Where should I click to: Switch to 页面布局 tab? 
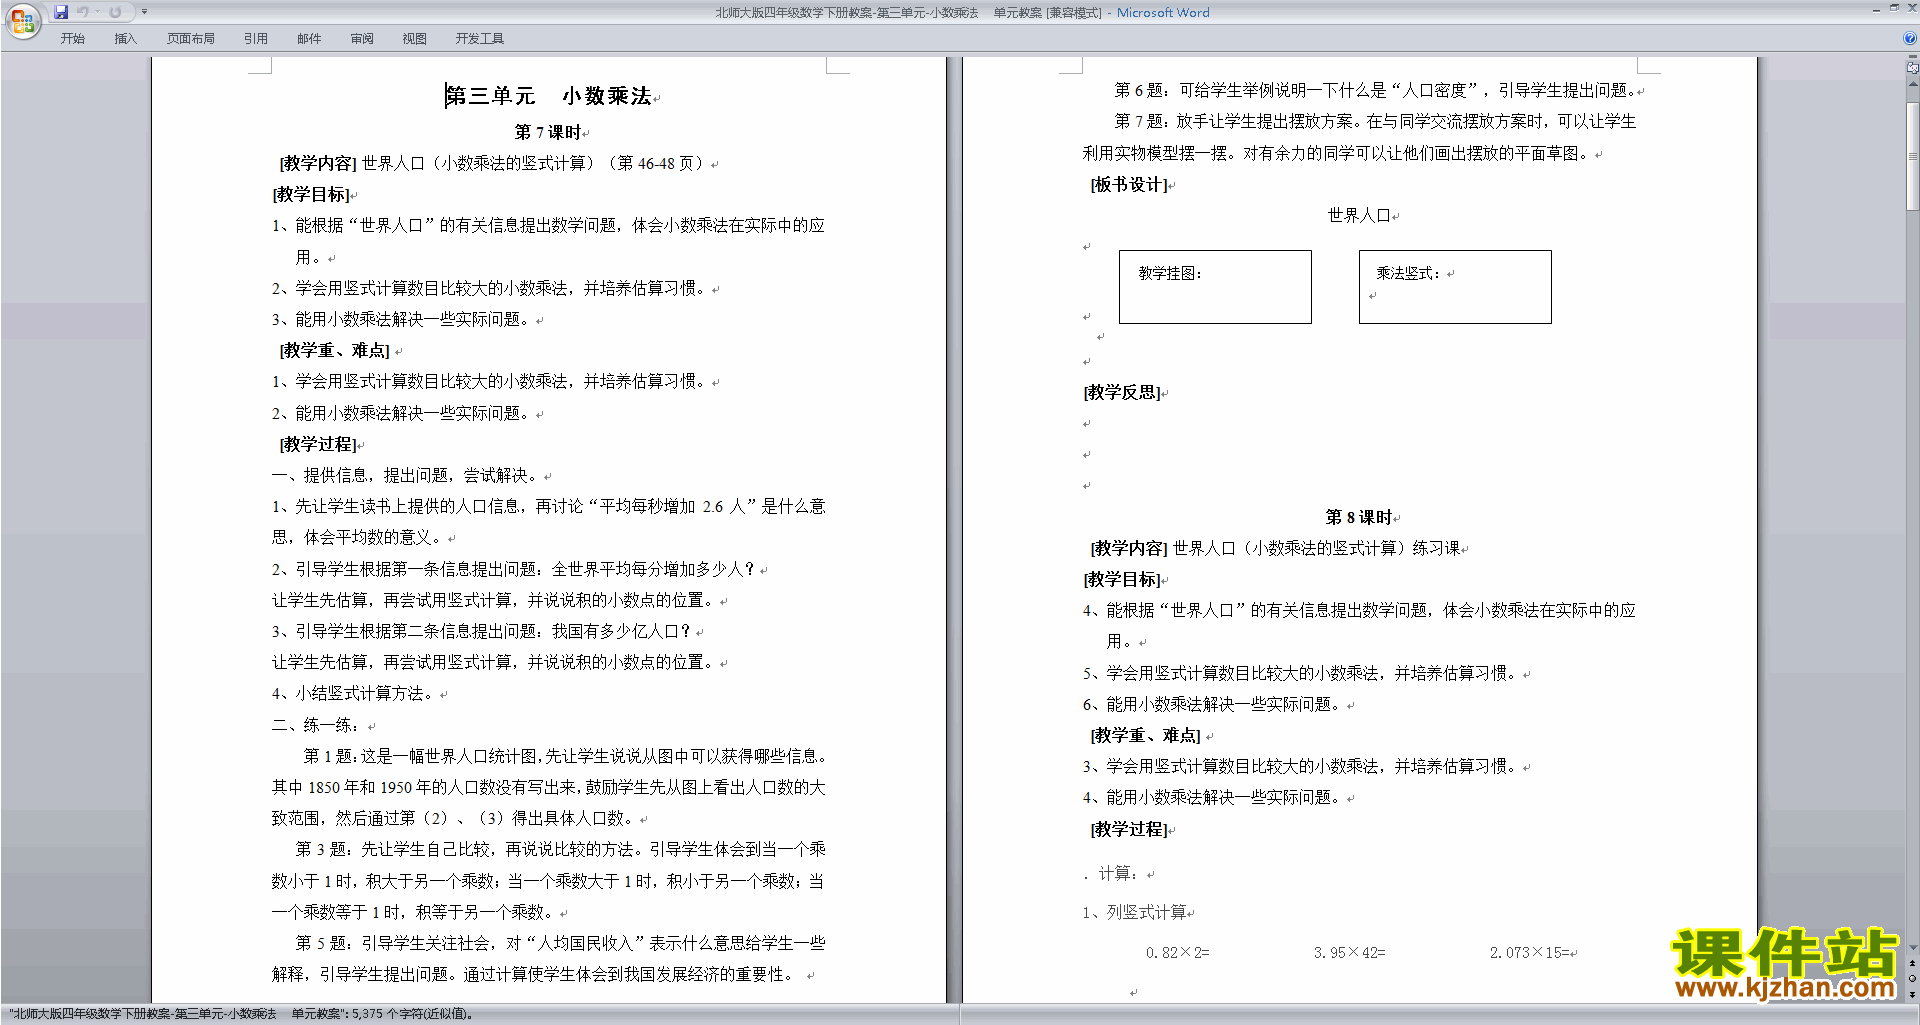point(191,39)
